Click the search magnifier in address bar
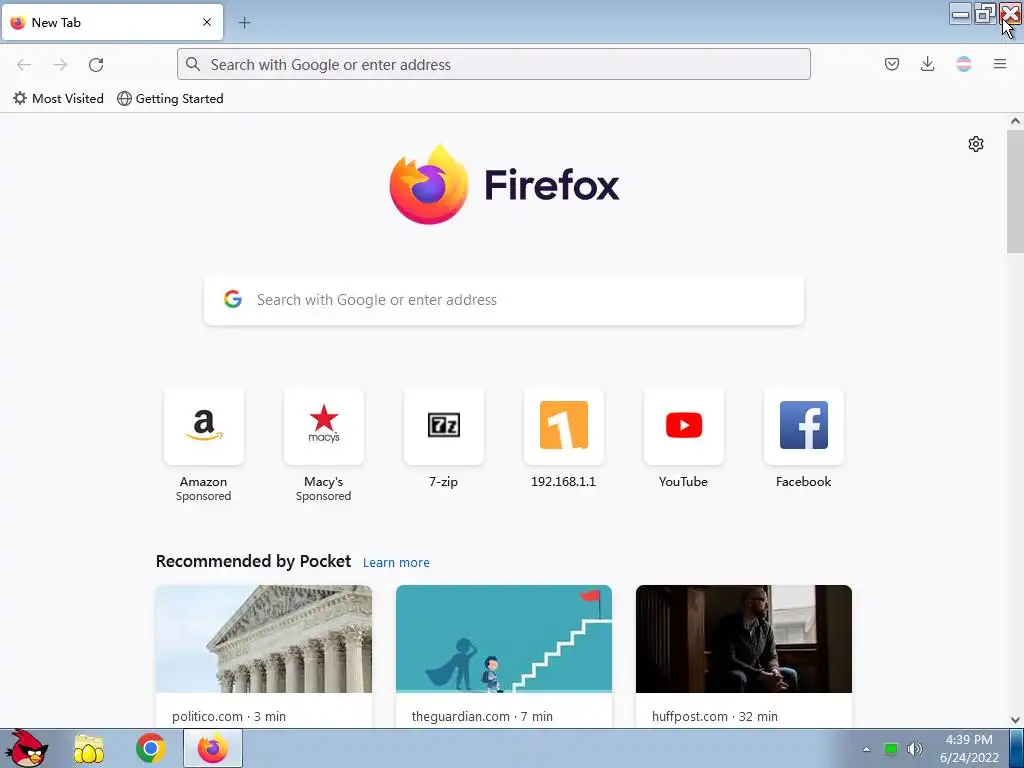 pyautogui.click(x=193, y=64)
